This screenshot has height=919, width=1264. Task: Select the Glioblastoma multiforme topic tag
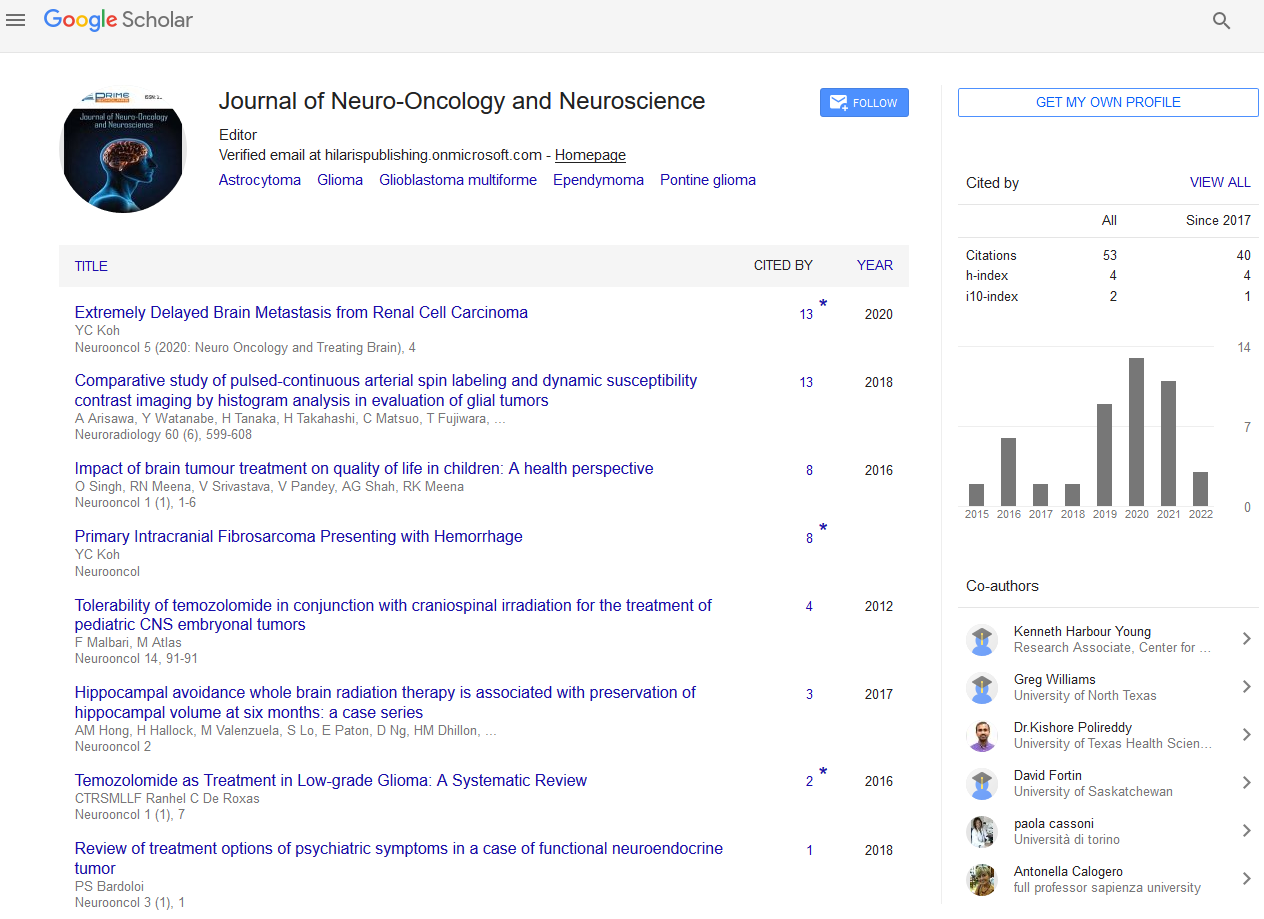click(x=458, y=181)
